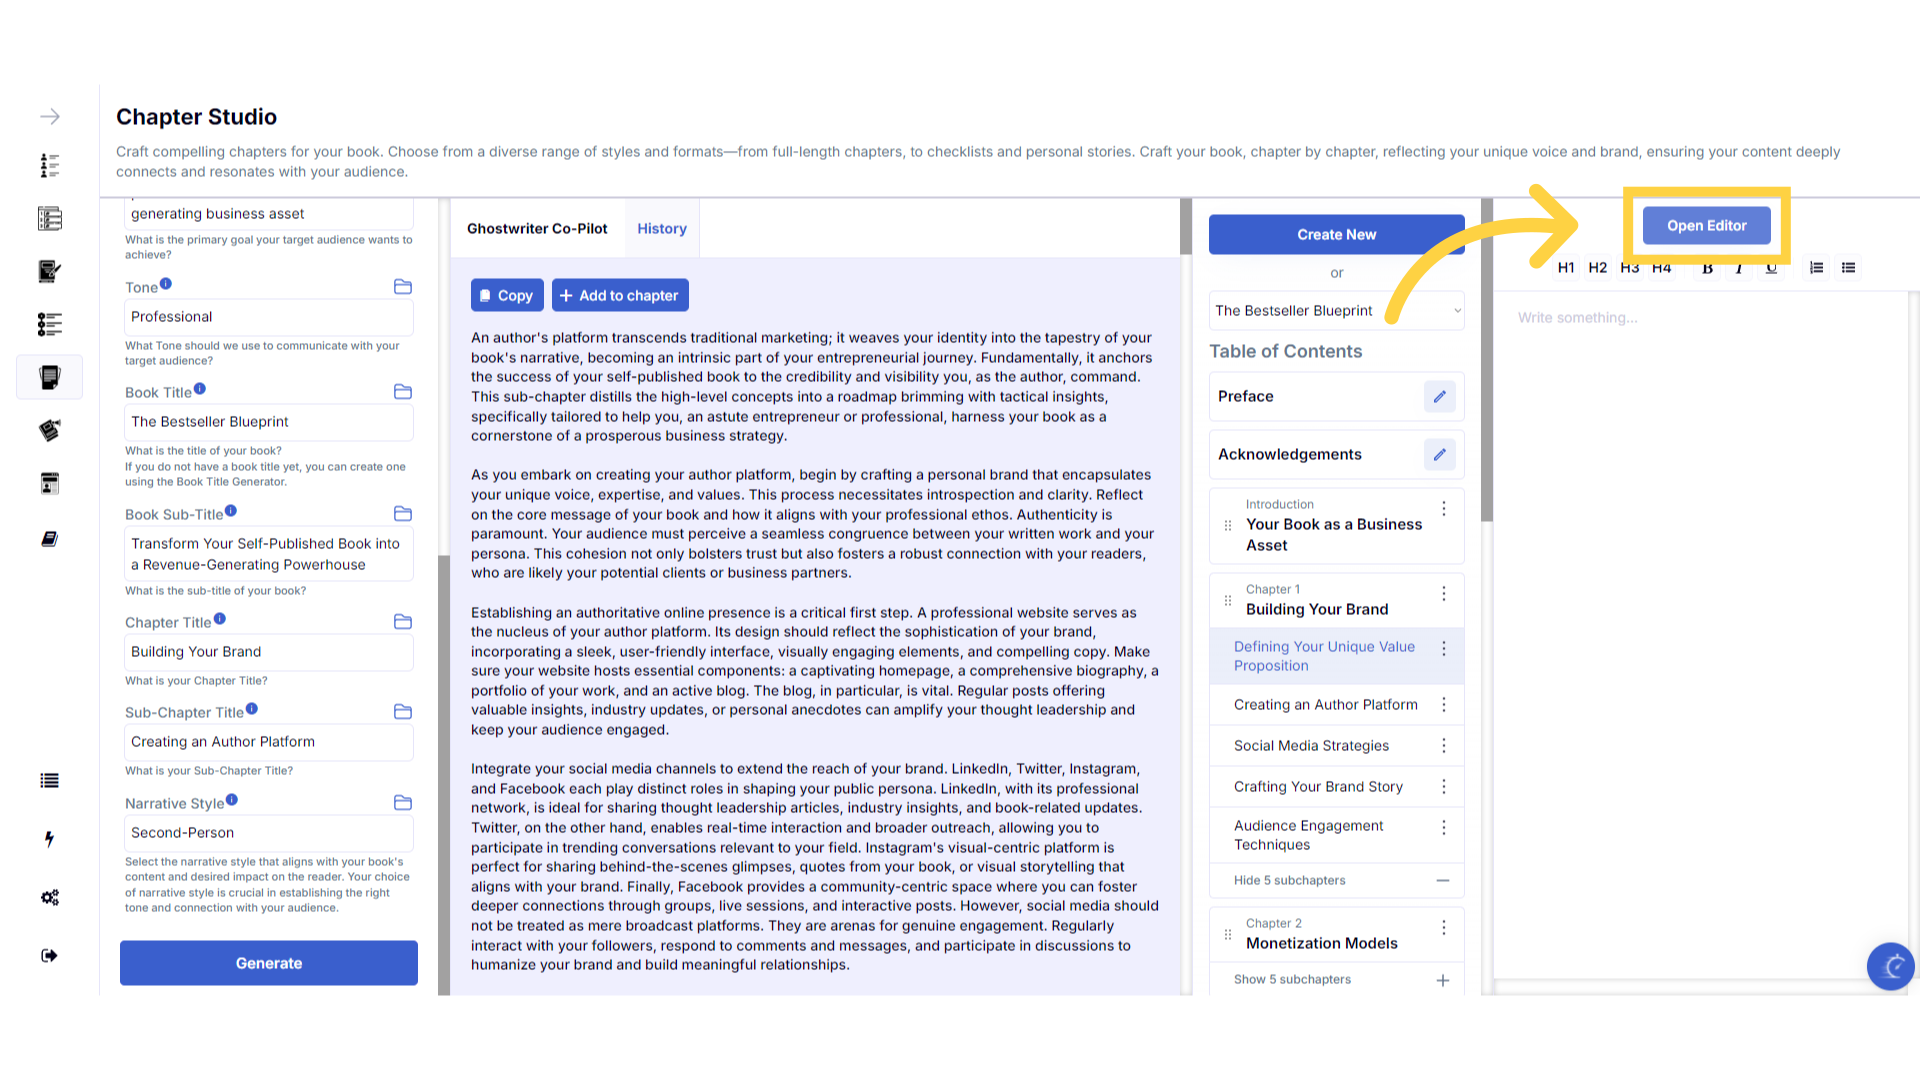This screenshot has width=1920, height=1080.
Task: Click the sidebar expand arrow icon
Action: click(50, 117)
